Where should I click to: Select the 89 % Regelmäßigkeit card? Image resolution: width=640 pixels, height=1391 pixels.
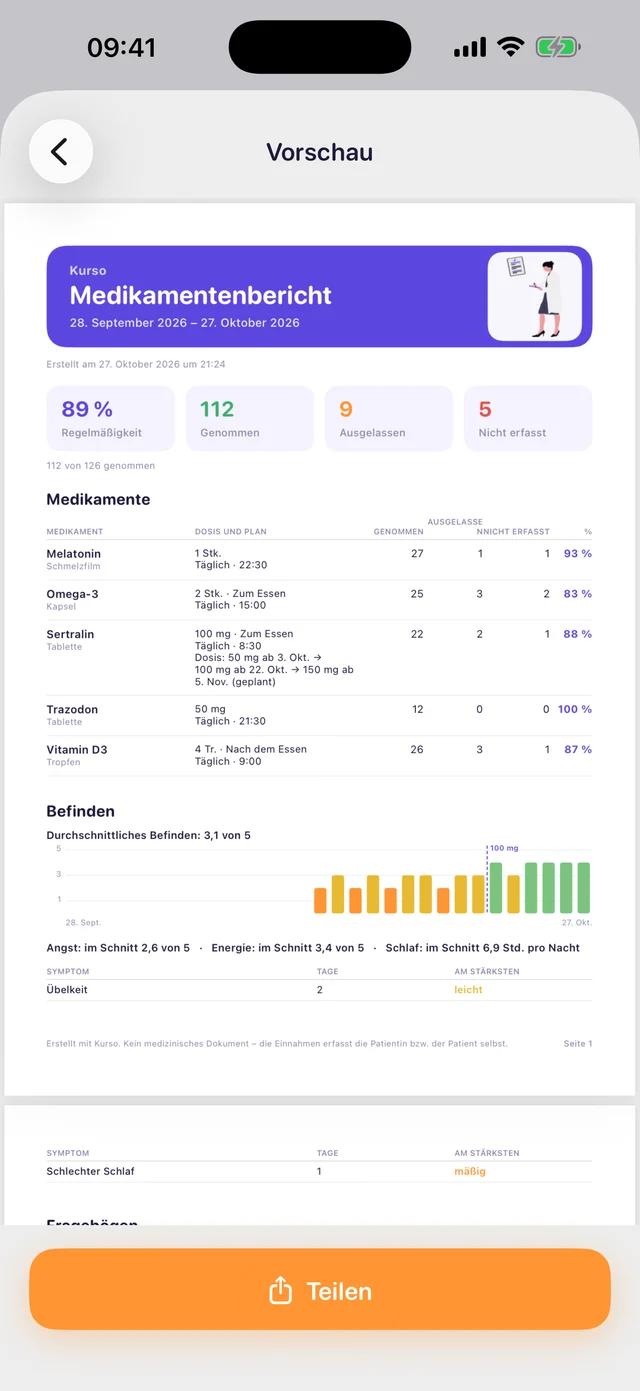(111, 419)
